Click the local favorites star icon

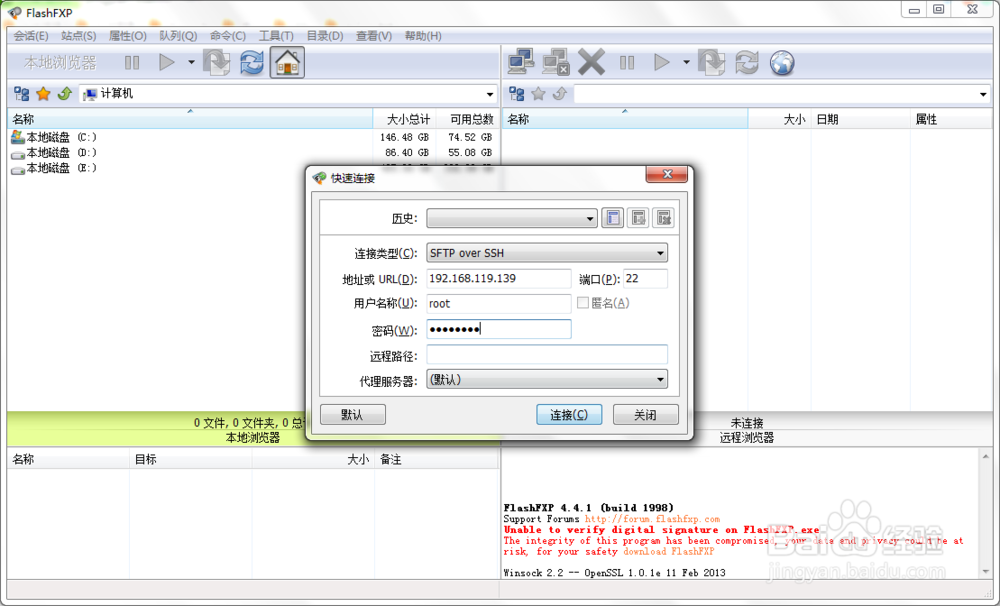(43, 94)
